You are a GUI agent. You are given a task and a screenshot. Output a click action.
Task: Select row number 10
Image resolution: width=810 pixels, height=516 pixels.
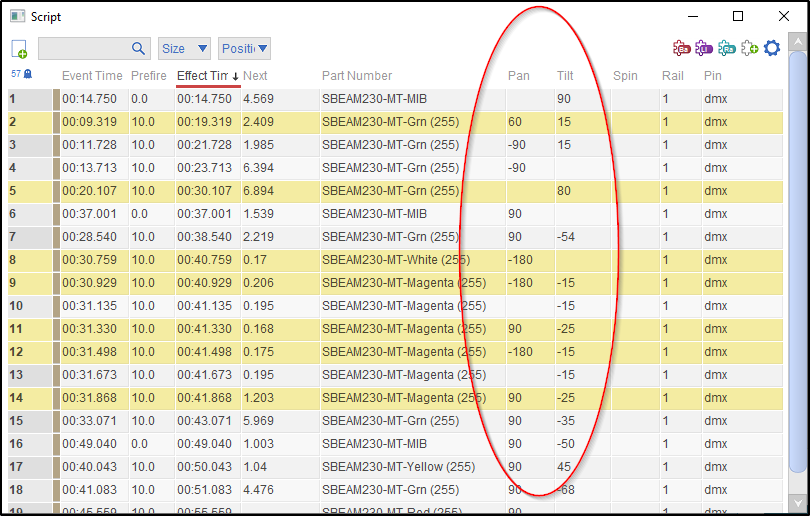pos(30,306)
